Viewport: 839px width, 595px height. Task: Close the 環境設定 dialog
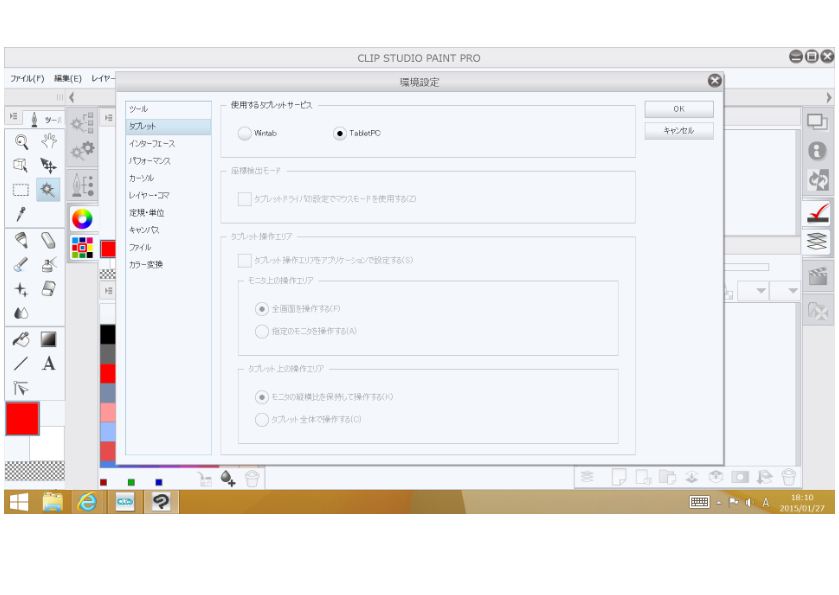pos(714,81)
